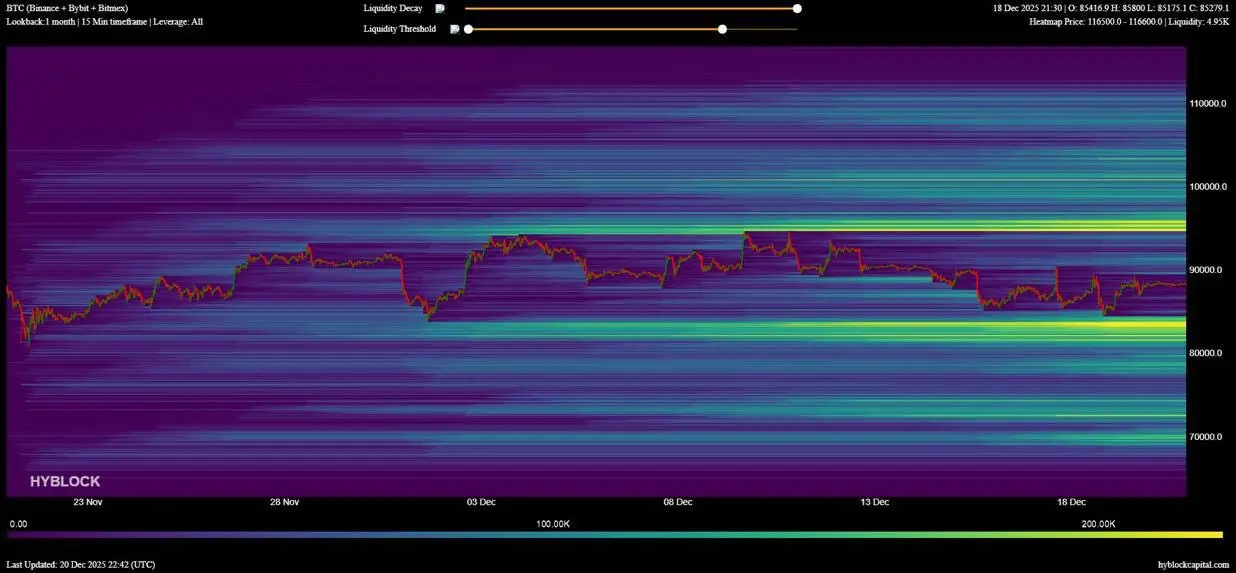Screen dimensions: 1236x573
Task: Click the Liquidity Threshold info icon
Action: (455, 29)
